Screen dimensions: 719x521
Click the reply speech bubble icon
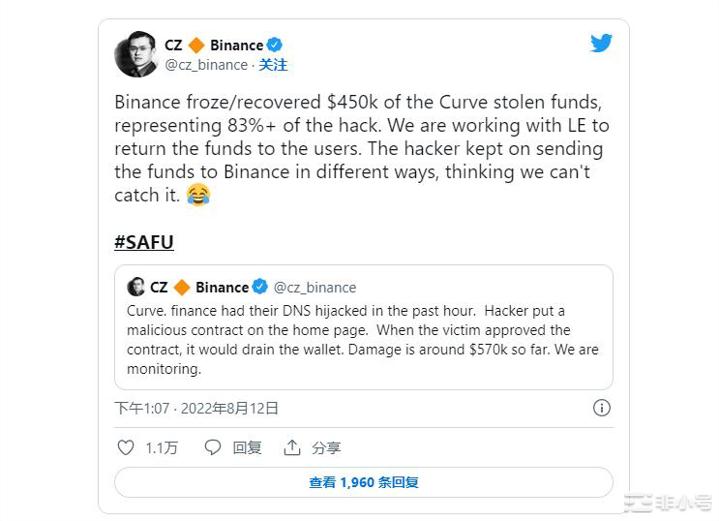click(213, 448)
